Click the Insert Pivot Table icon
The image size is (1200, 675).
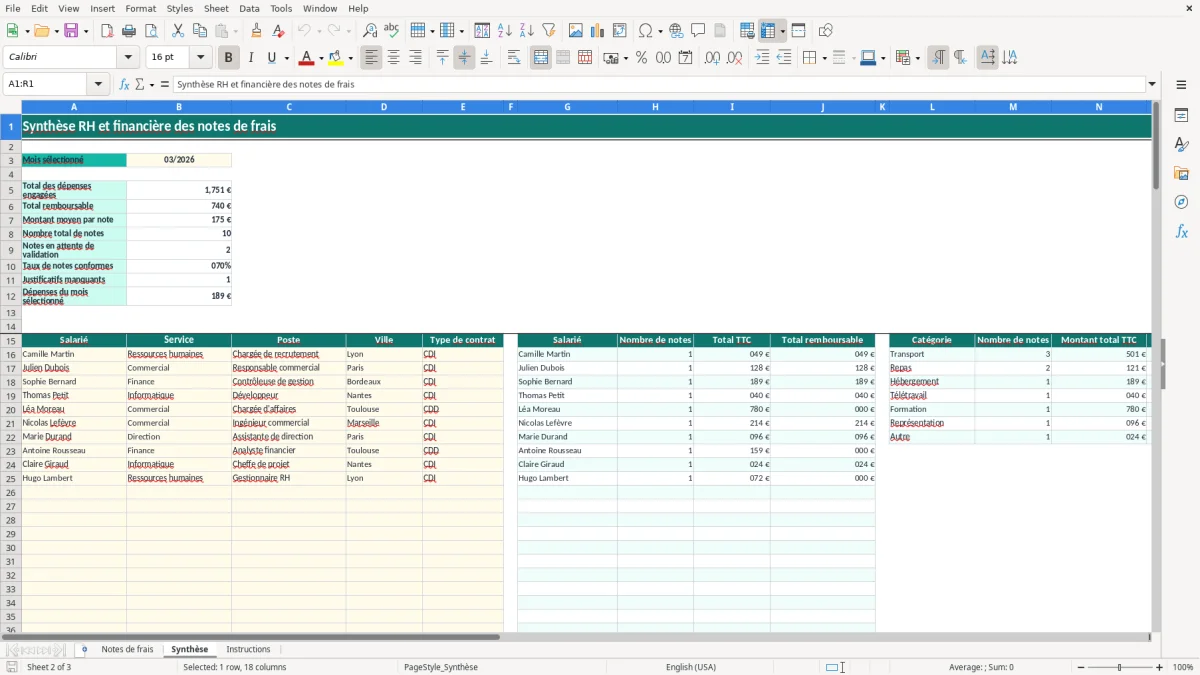(x=620, y=31)
